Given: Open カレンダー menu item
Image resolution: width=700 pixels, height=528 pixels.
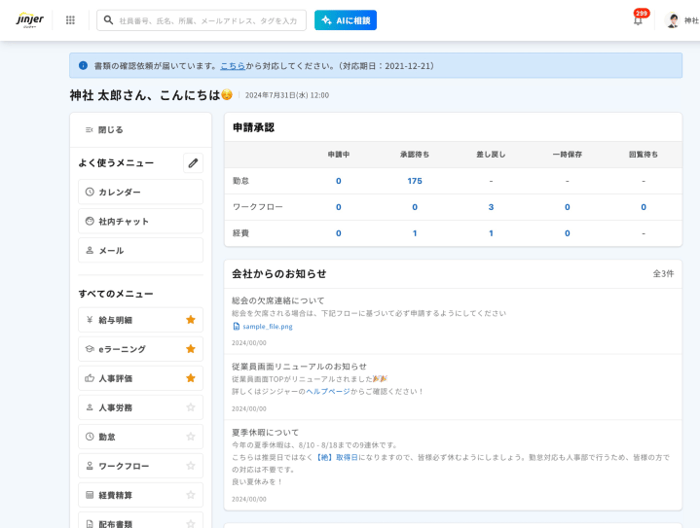Looking at the screenshot, I should [141, 192].
